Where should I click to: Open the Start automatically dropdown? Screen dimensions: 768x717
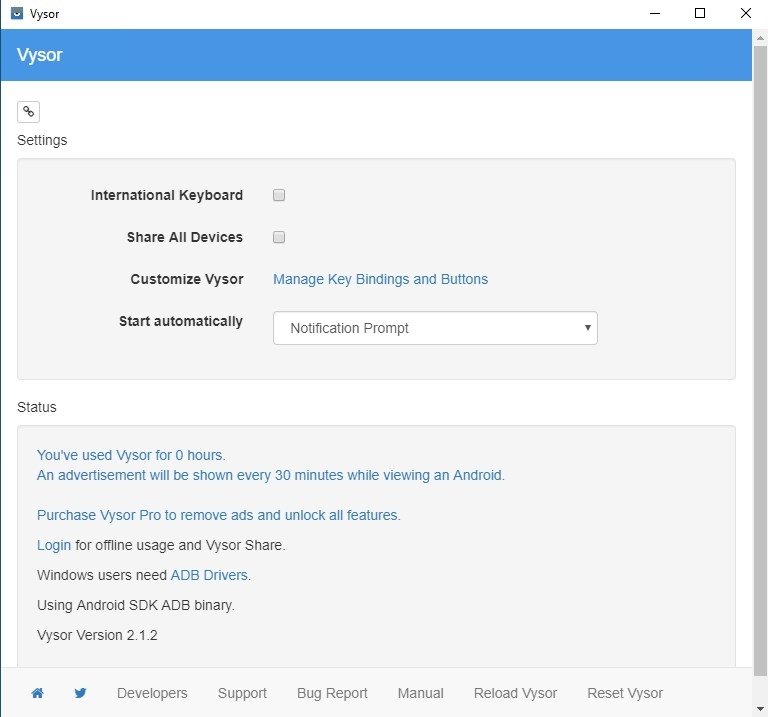[x=435, y=328]
